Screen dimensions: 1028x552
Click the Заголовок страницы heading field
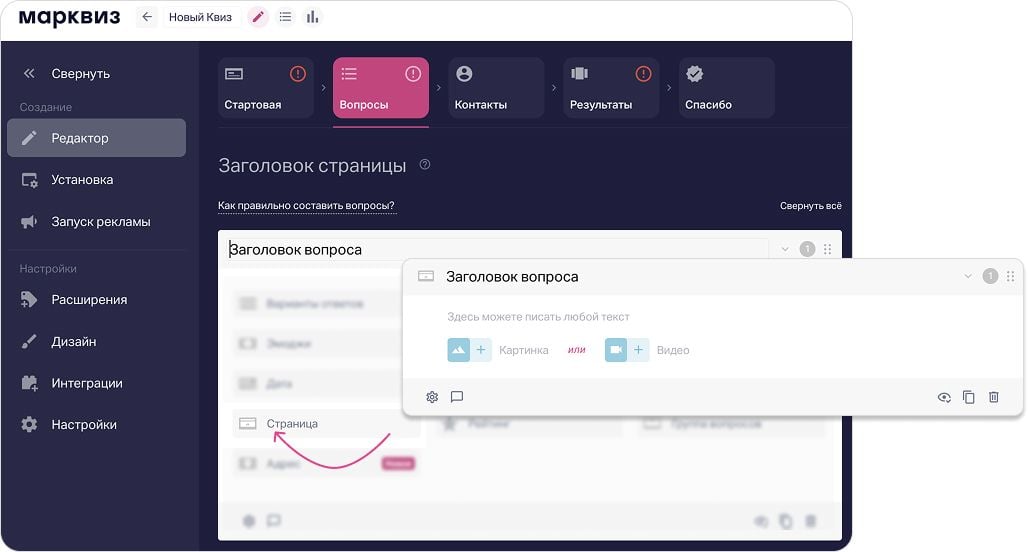point(312,165)
